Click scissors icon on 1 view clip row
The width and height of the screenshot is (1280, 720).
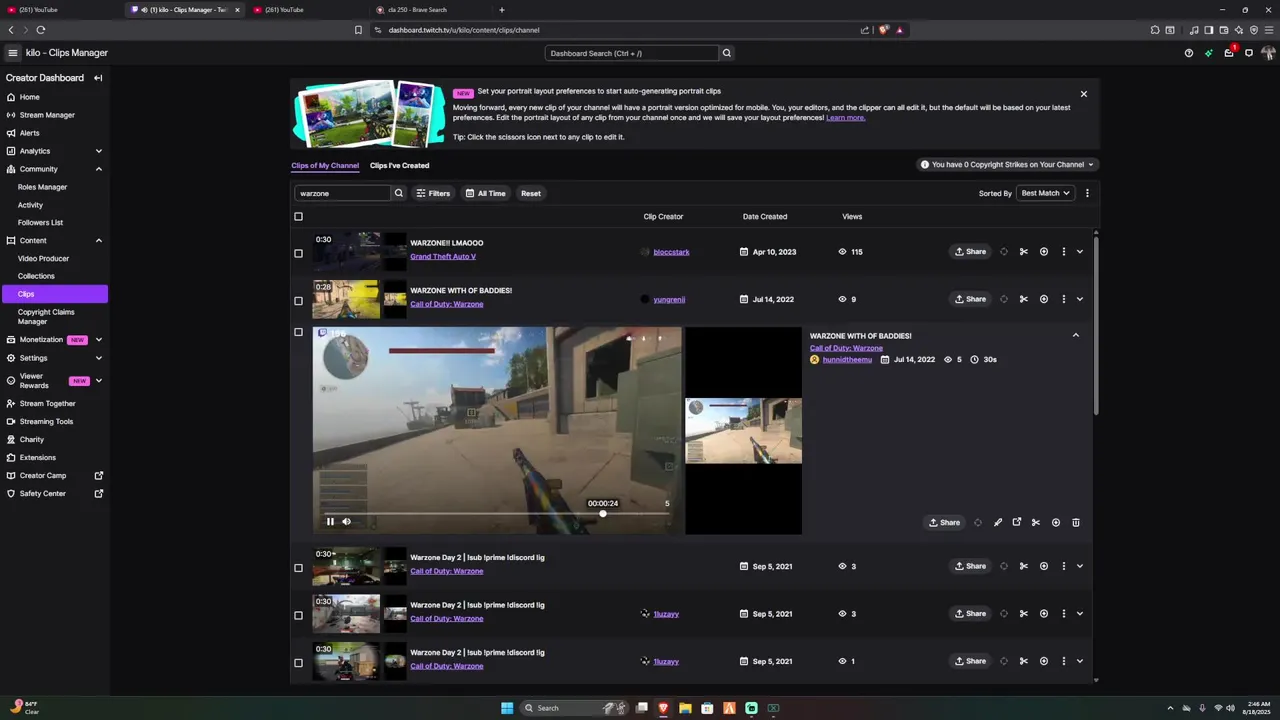(1023, 661)
